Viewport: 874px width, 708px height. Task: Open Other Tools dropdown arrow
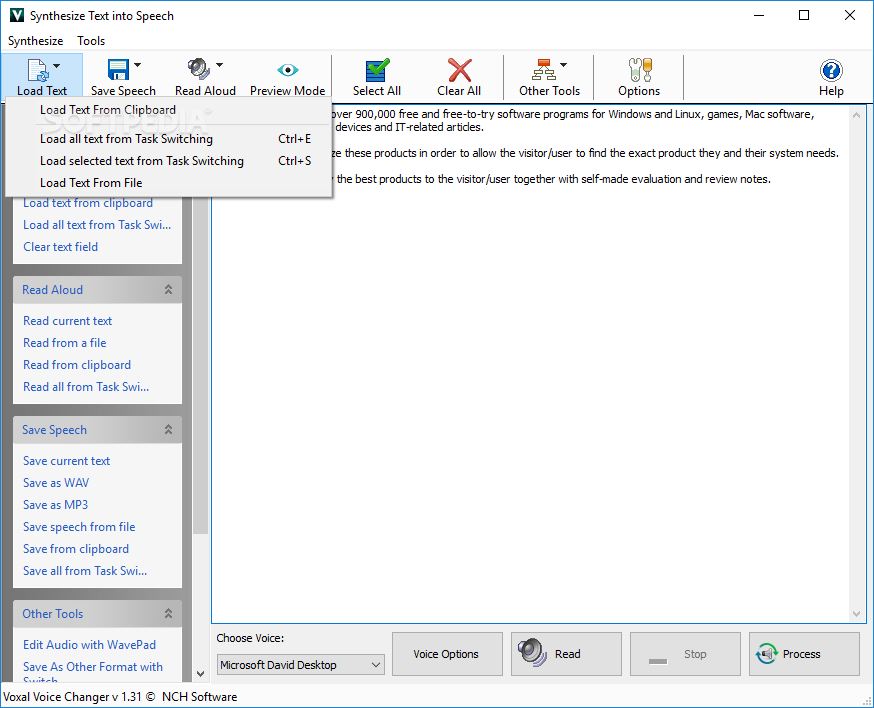point(564,65)
